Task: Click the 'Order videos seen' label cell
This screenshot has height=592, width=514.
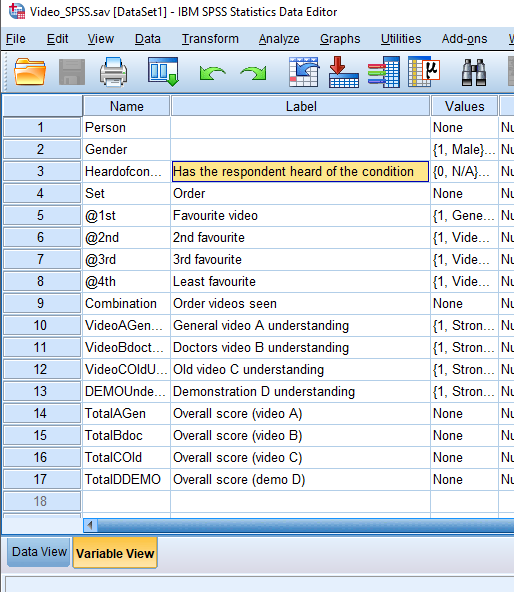Action: pyautogui.click(x=300, y=303)
